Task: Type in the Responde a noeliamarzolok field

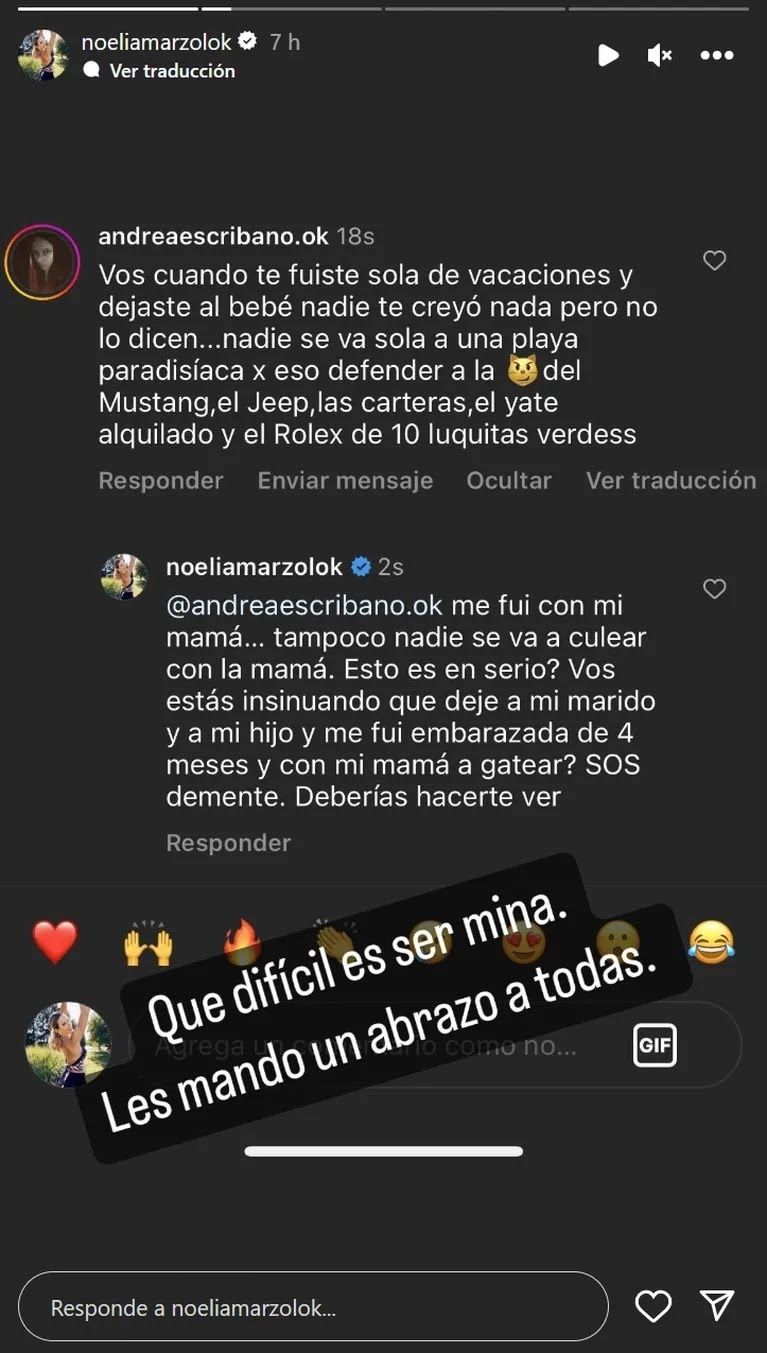Action: pos(313,1307)
